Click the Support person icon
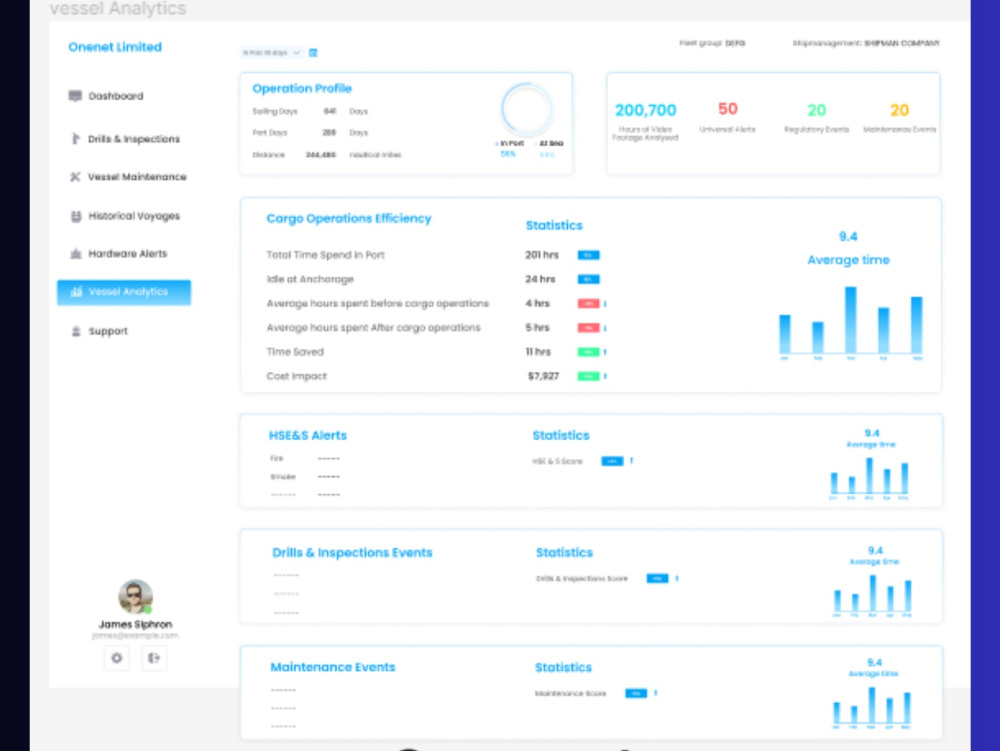 point(76,331)
